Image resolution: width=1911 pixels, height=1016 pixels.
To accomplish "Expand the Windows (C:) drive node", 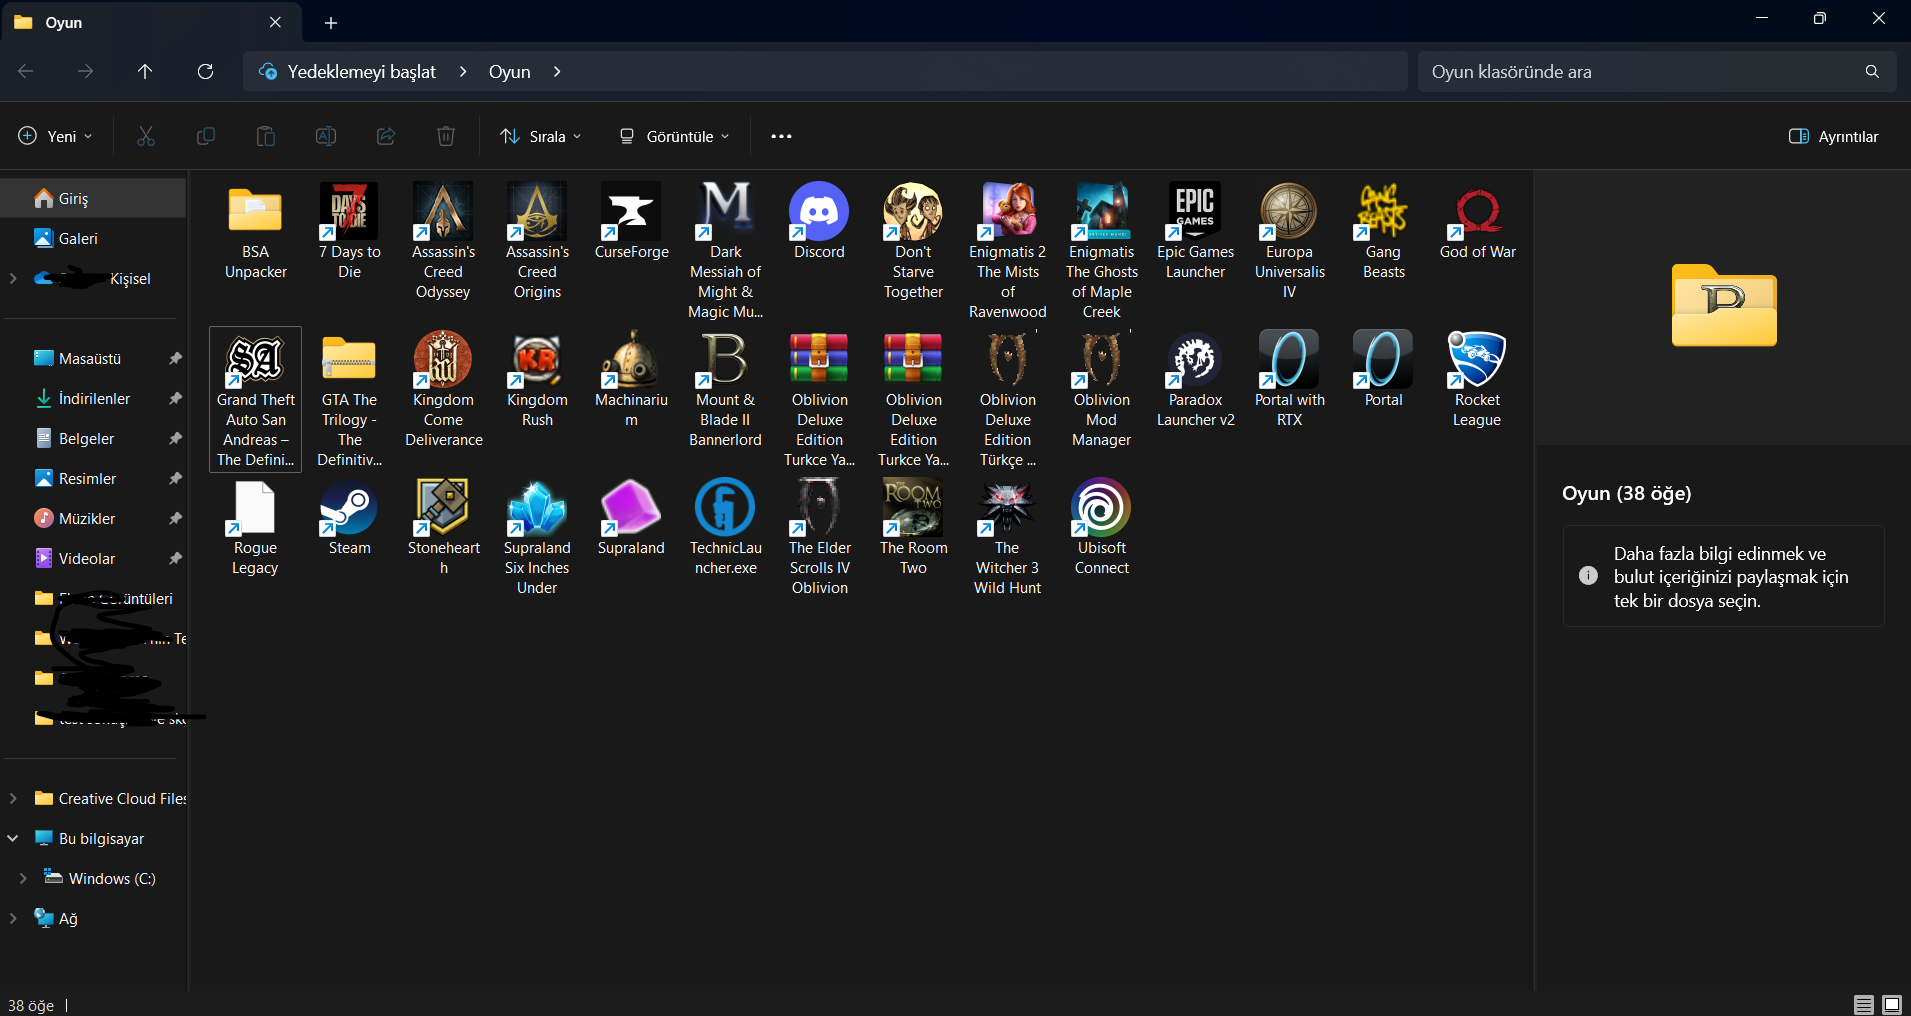I will (x=23, y=878).
